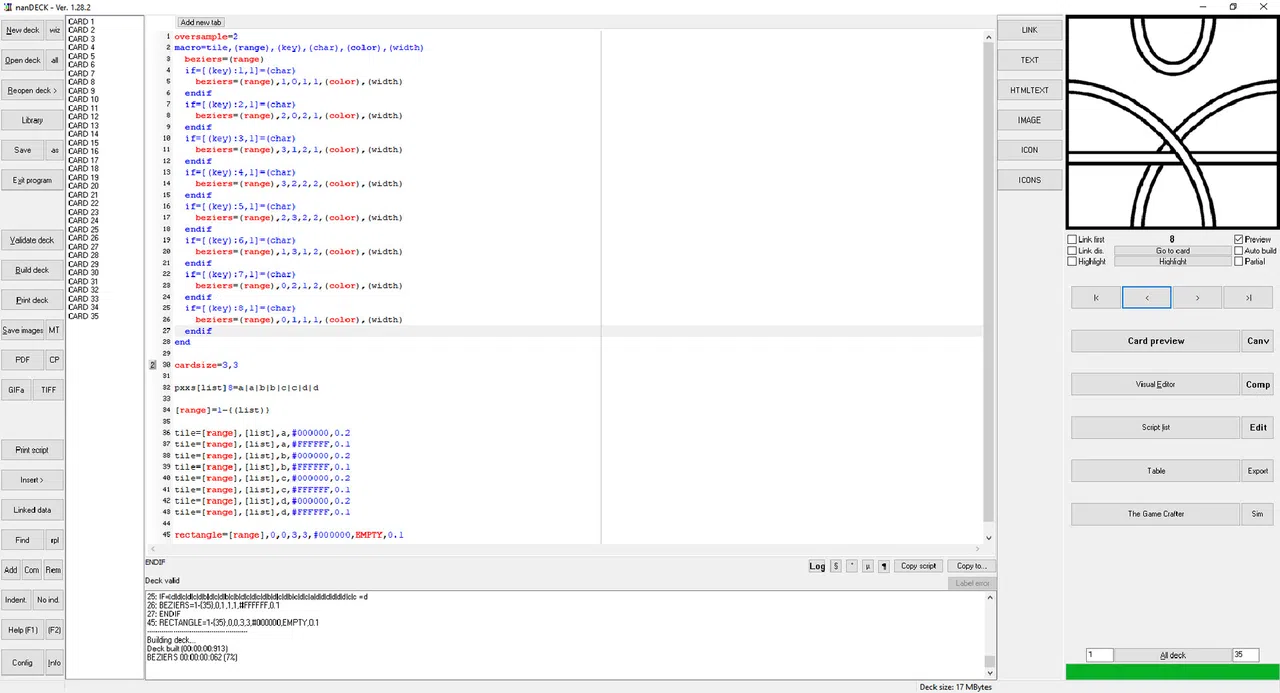1280x693 pixels.
Task: Click the 'CP' button beside PDF
Action: click(55, 360)
